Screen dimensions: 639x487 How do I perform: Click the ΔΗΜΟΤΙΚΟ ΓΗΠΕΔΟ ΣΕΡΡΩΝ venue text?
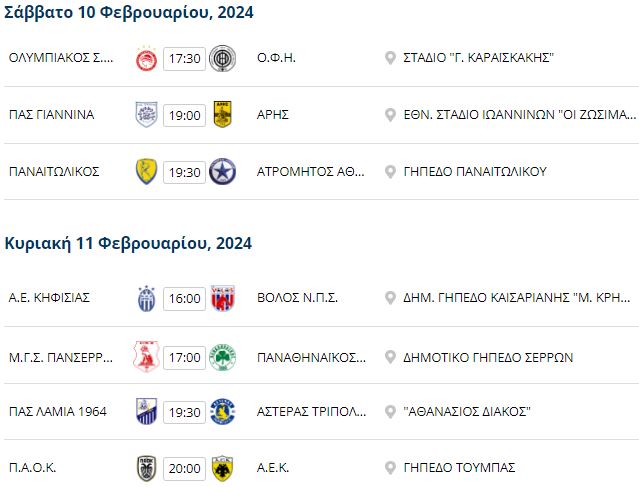point(488,358)
